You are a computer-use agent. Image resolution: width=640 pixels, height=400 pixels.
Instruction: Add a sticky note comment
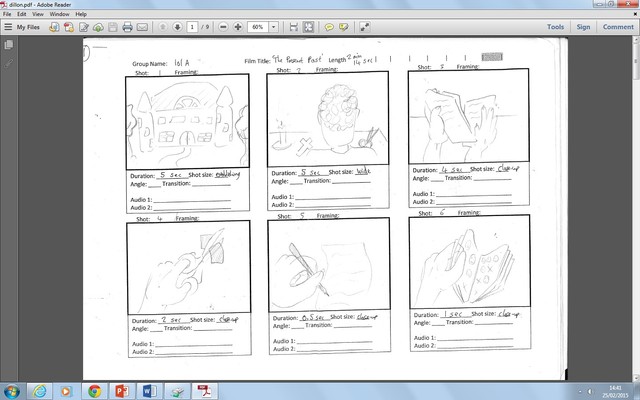[329, 27]
